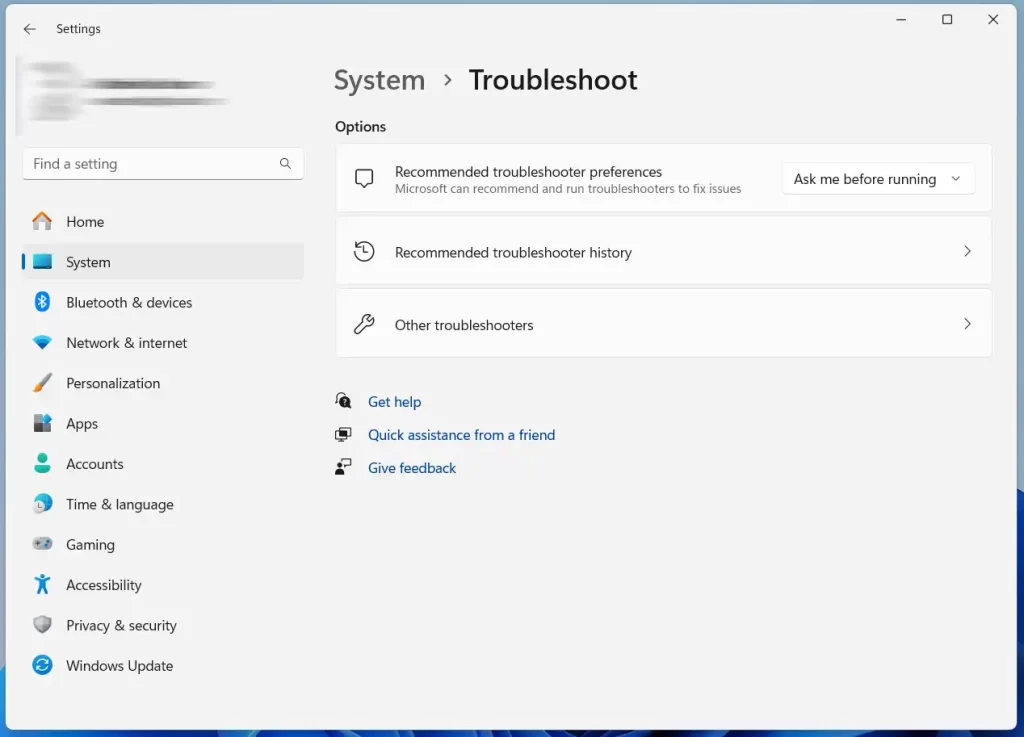Expand the Recommended troubleshooter history chevron
Viewport: 1024px width, 737px height.
967,251
